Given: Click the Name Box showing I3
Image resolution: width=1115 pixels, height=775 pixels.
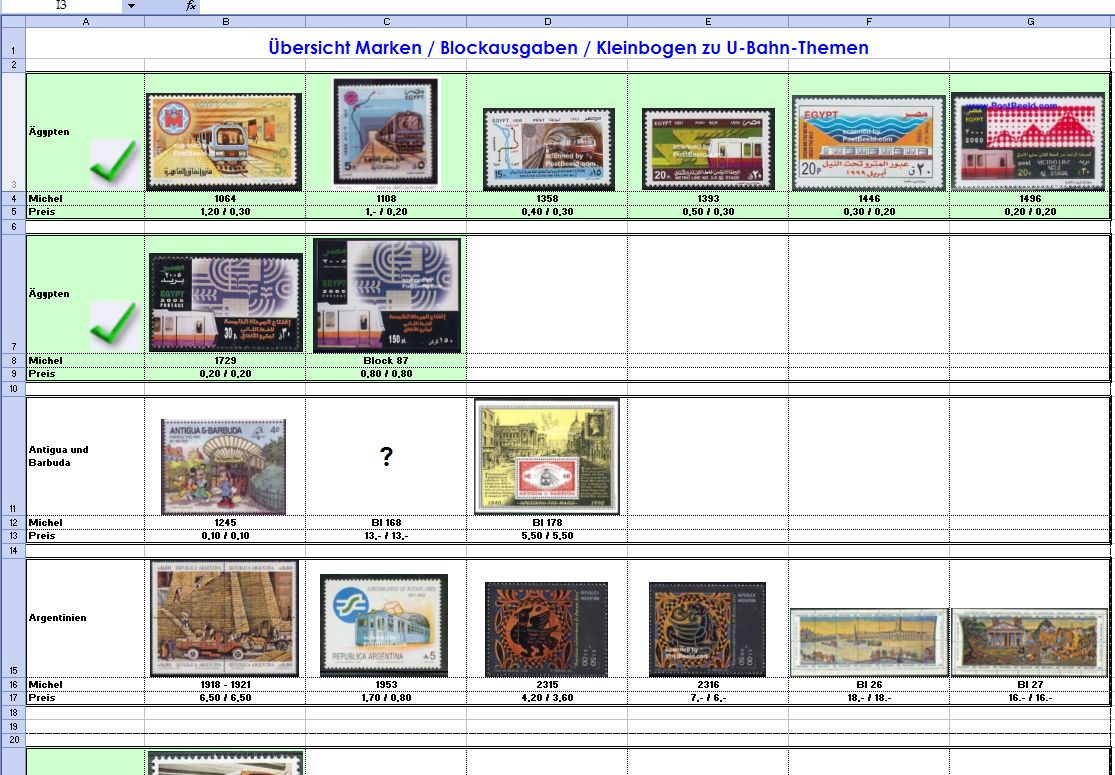Looking at the screenshot, I should pyautogui.click(x=60, y=6).
